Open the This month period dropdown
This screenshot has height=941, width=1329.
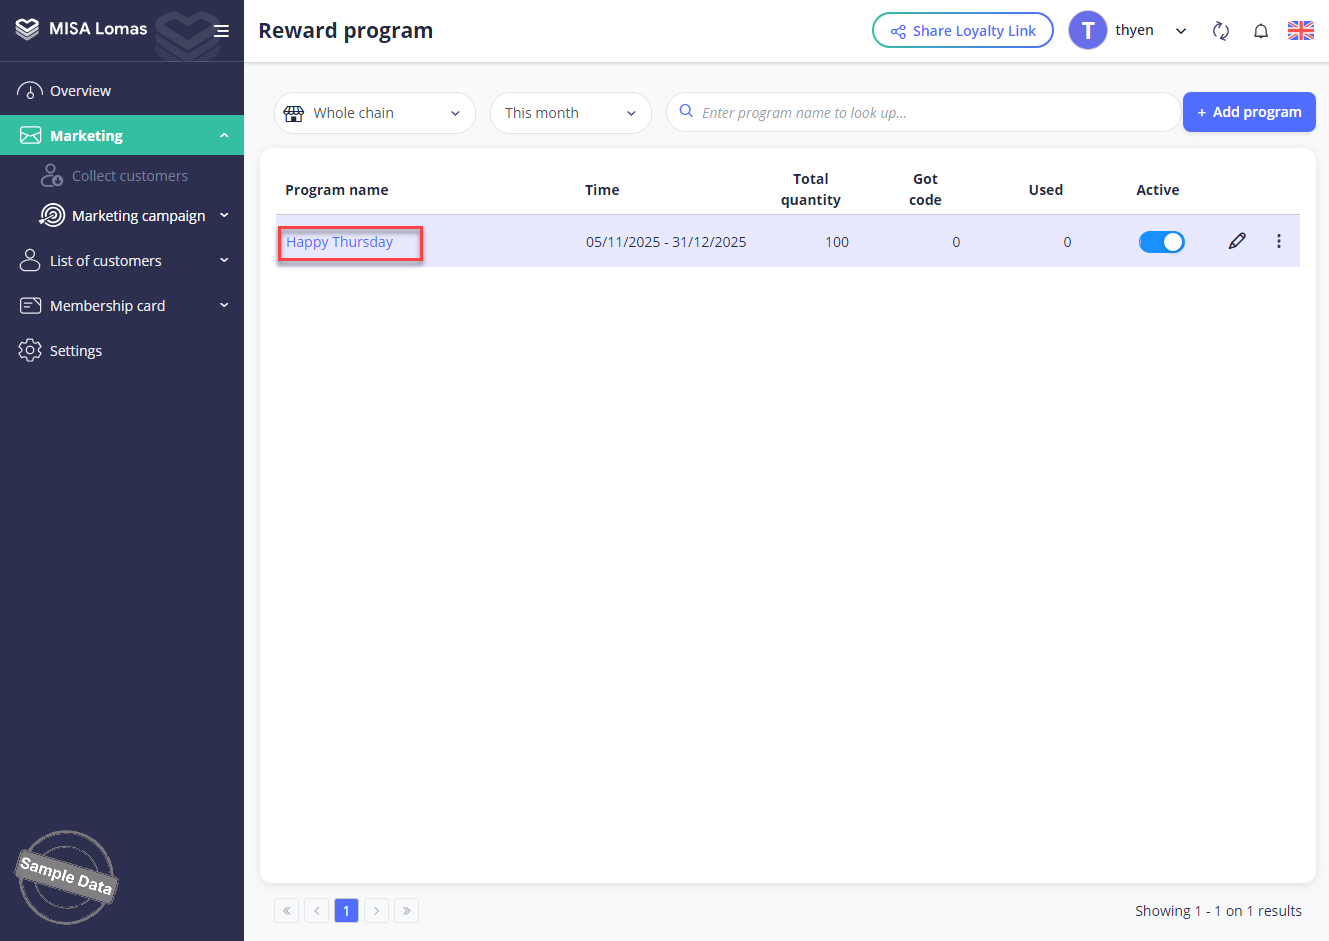point(570,113)
